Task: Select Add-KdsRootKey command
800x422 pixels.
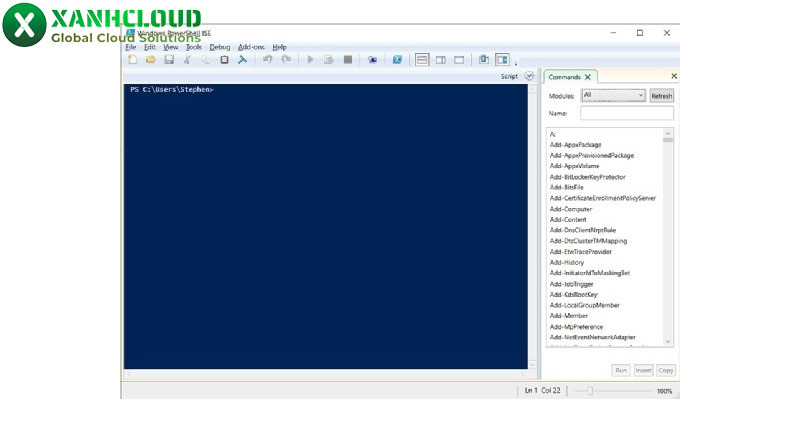Action: click(x=573, y=294)
